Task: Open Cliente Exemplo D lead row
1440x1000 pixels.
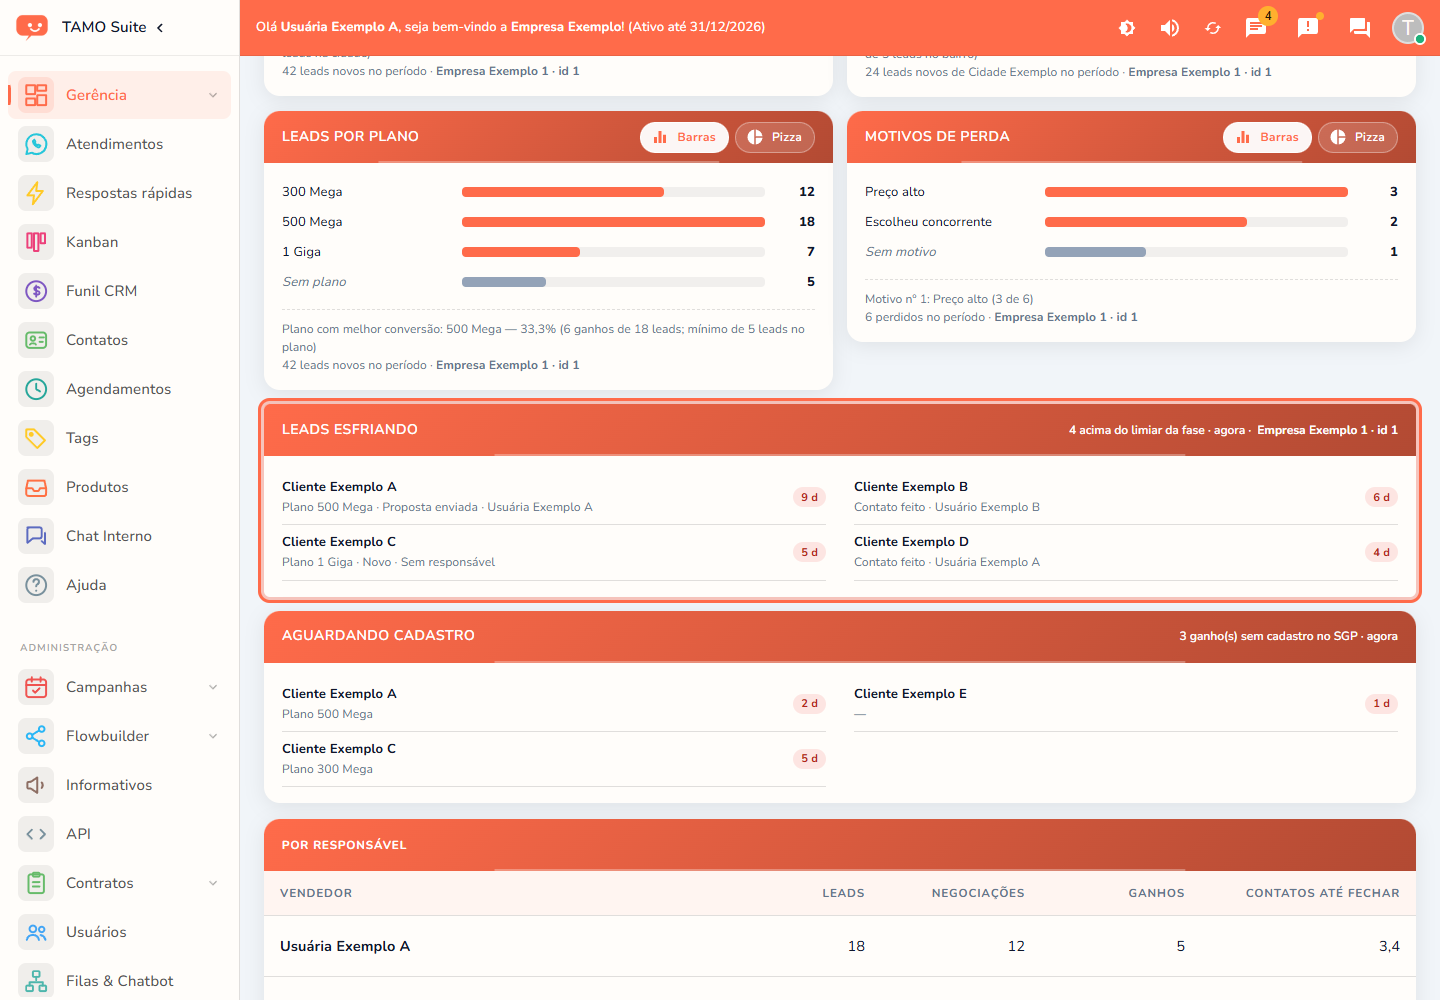Action: (1126, 552)
